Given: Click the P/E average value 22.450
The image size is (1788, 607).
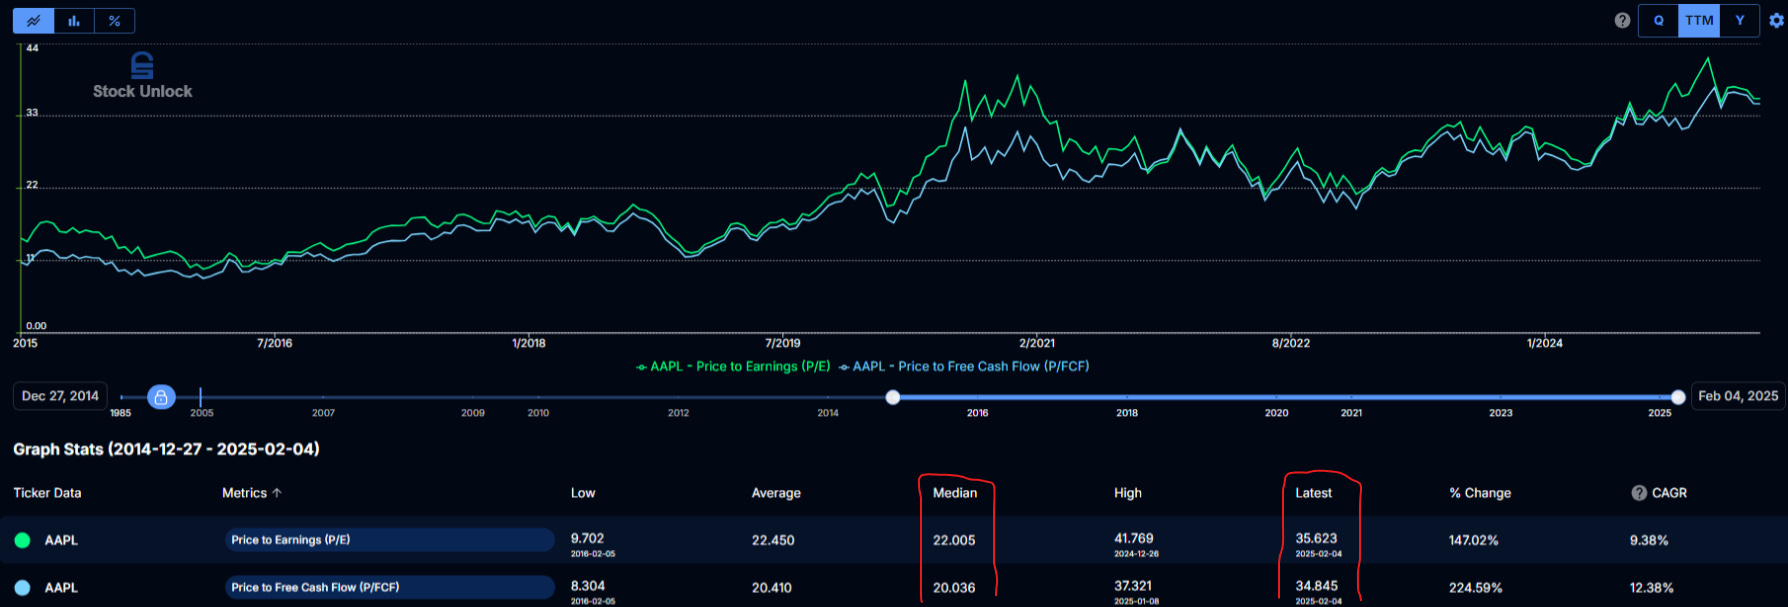Looking at the screenshot, I should point(773,540).
